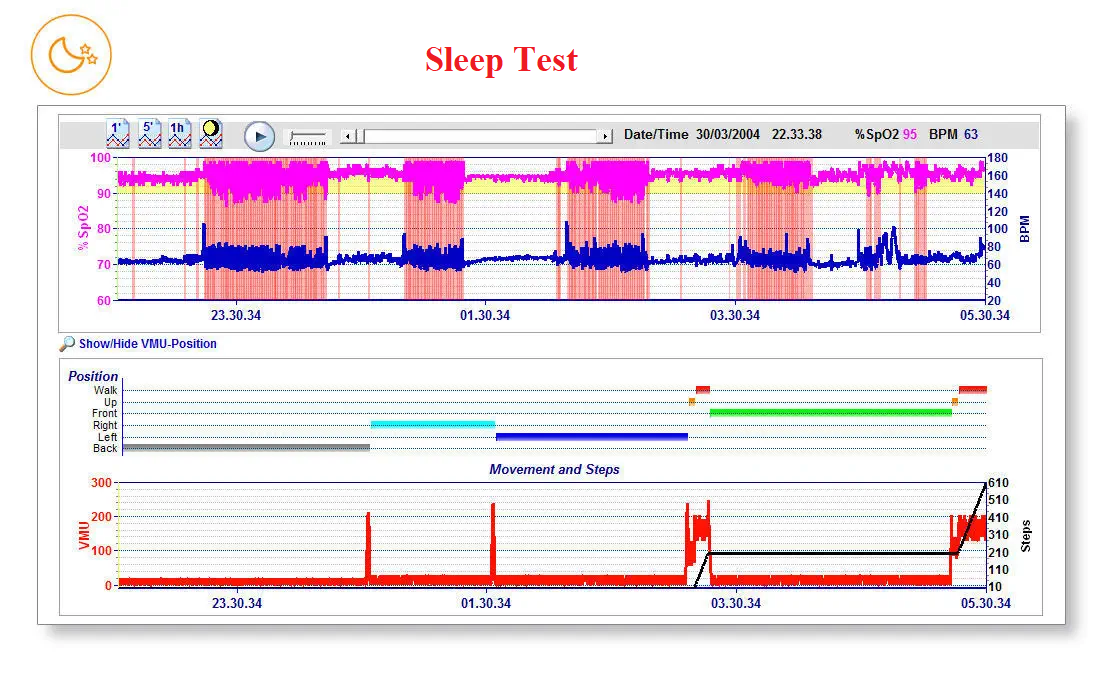The image size is (1100, 700).
Task: Toggle the Show/Hide VMU-Position link
Action: pos(147,344)
